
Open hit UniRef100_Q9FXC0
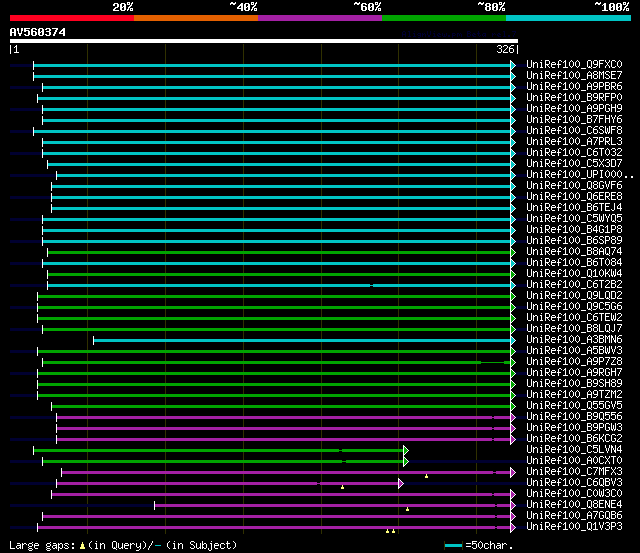pyautogui.click(x=573, y=65)
